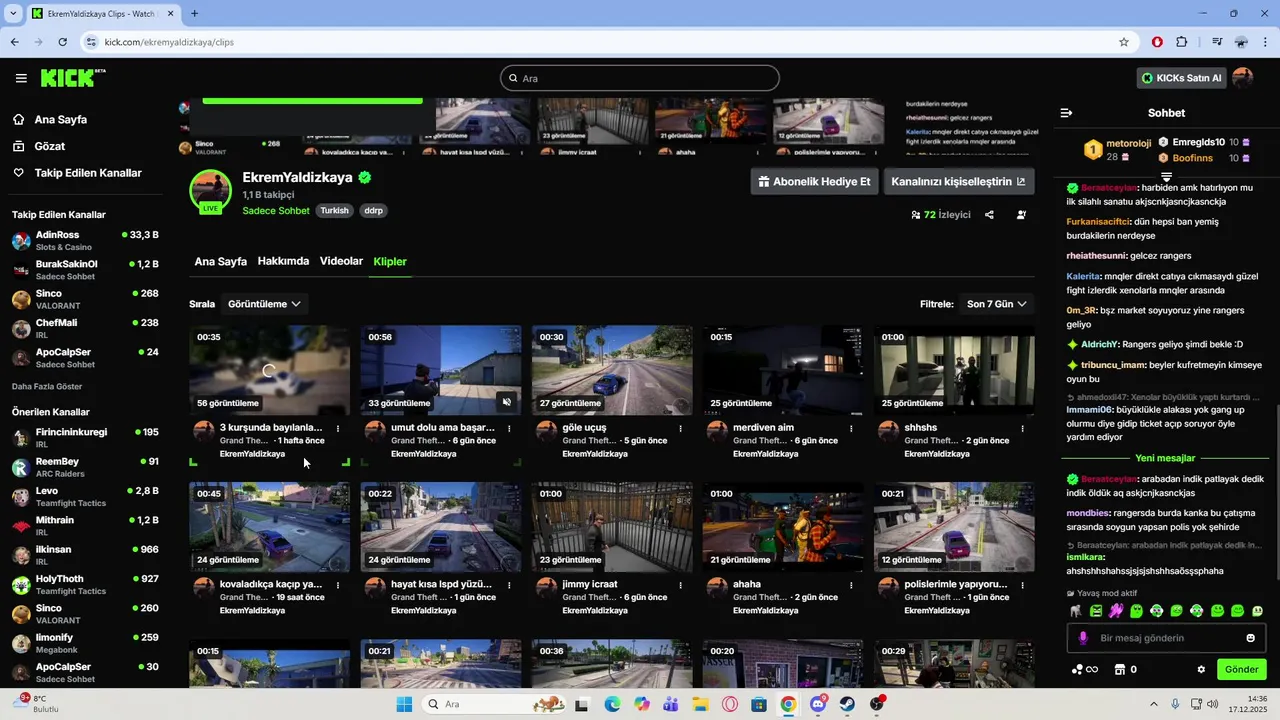Go to Ana Sayfa in the left sidebar
Image resolution: width=1280 pixels, height=720 pixels.
(x=60, y=119)
